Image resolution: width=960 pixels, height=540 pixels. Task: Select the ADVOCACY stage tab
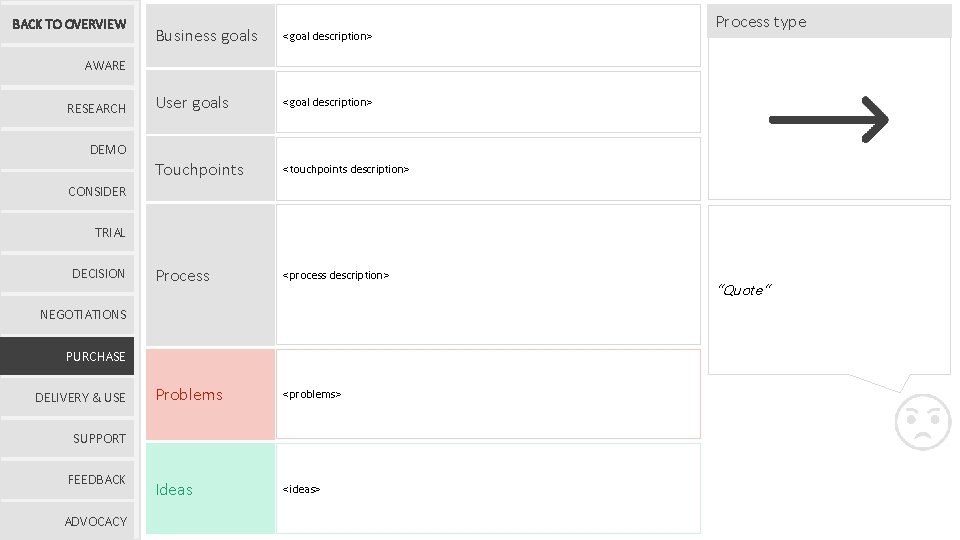[68, 521]
